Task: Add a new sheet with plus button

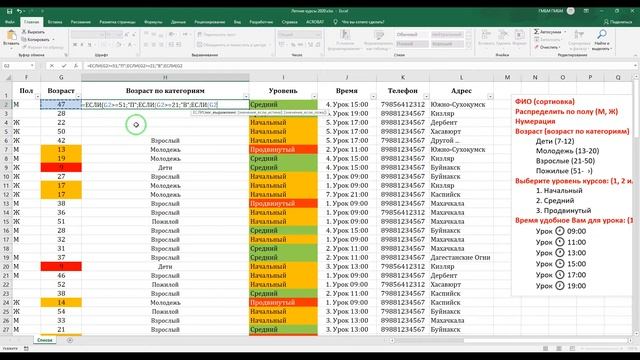Action: (x=70, y=340)
